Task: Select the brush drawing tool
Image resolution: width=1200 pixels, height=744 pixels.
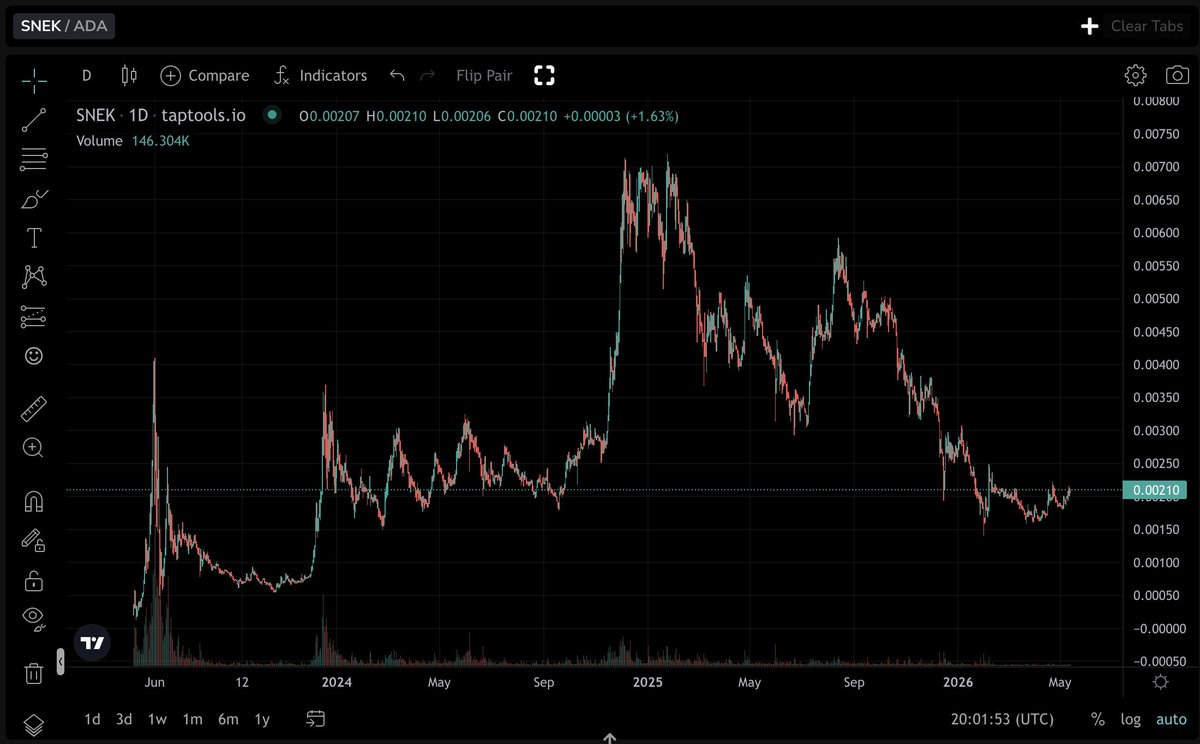Action: pos(34,199)
